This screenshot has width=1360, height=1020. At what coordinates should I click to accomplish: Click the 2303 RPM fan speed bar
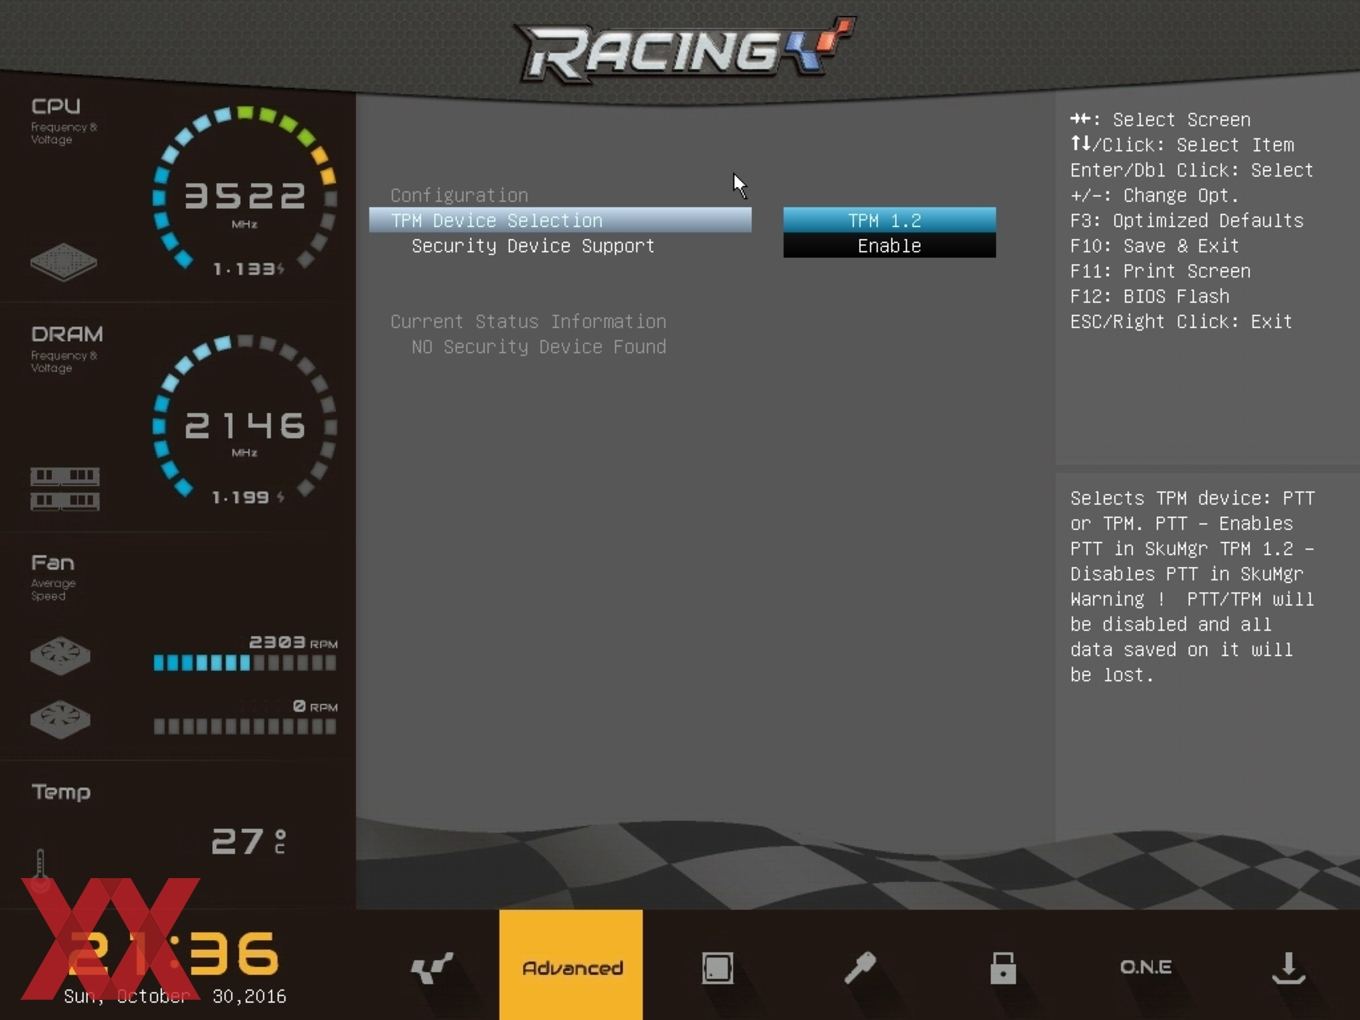click(x=245, y=662)
